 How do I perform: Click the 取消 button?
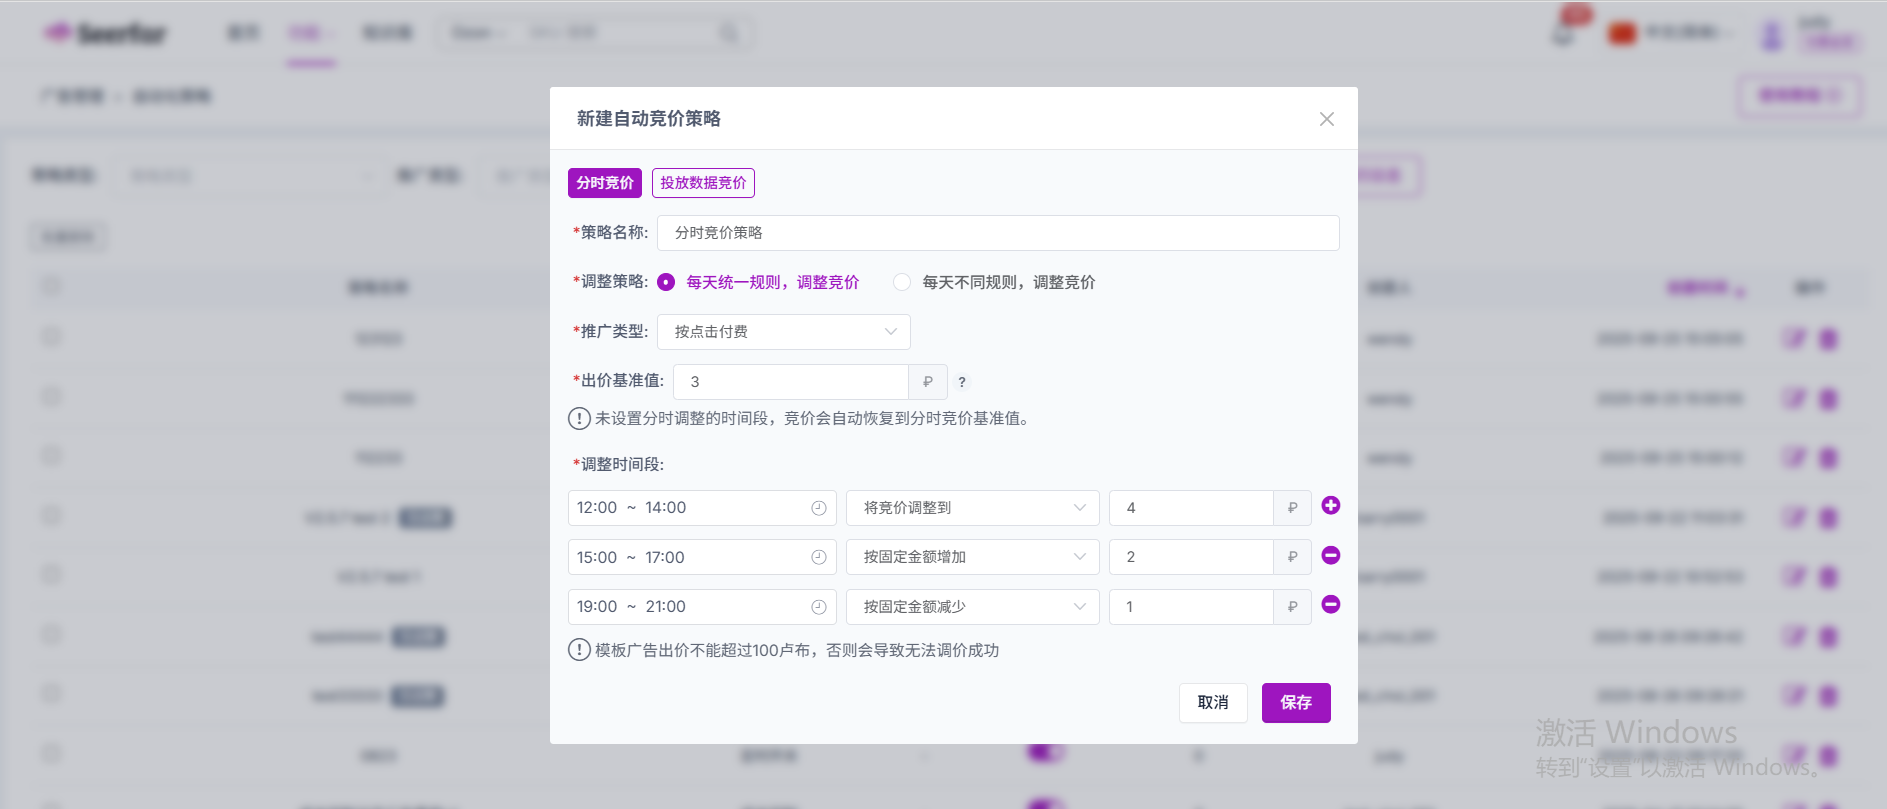(1212, 703)
